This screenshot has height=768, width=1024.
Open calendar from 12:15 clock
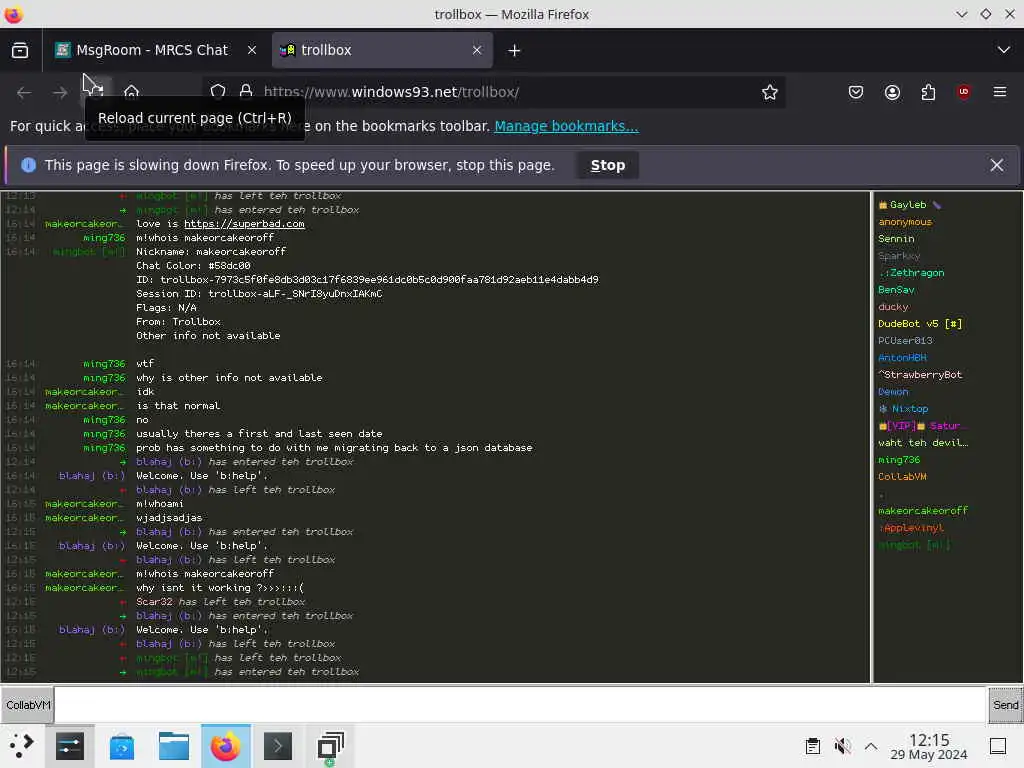point(929,746)
